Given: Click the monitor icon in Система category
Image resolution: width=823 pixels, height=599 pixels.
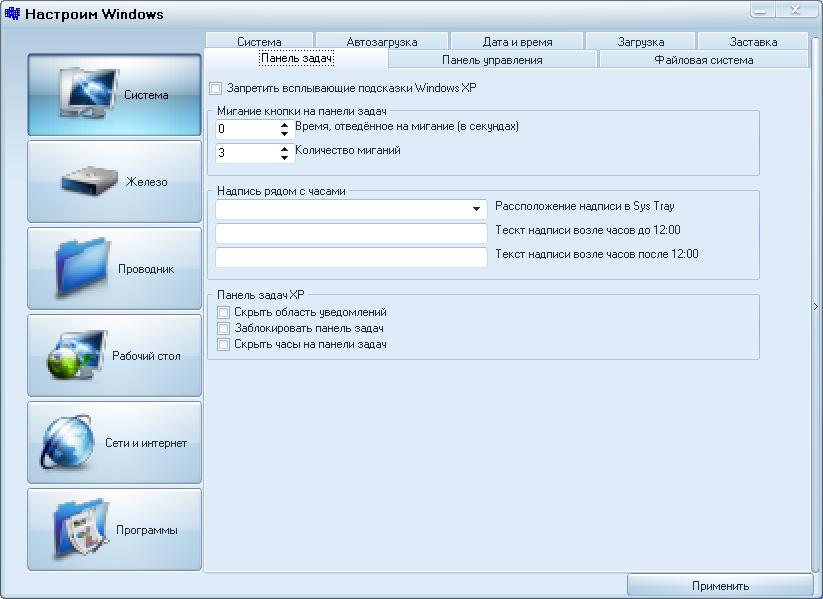Looking at the screenshot, I should (88, 93).
